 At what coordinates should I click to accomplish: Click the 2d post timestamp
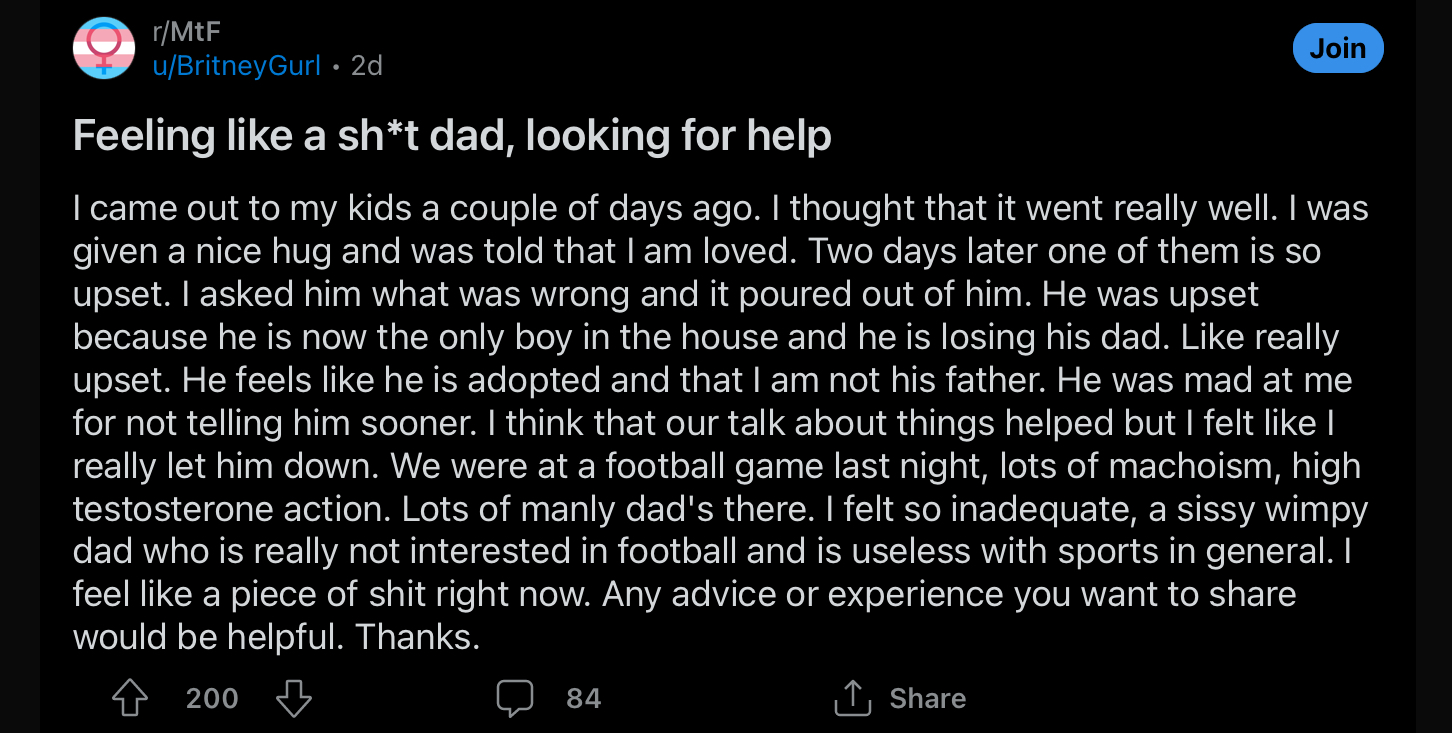367,66
